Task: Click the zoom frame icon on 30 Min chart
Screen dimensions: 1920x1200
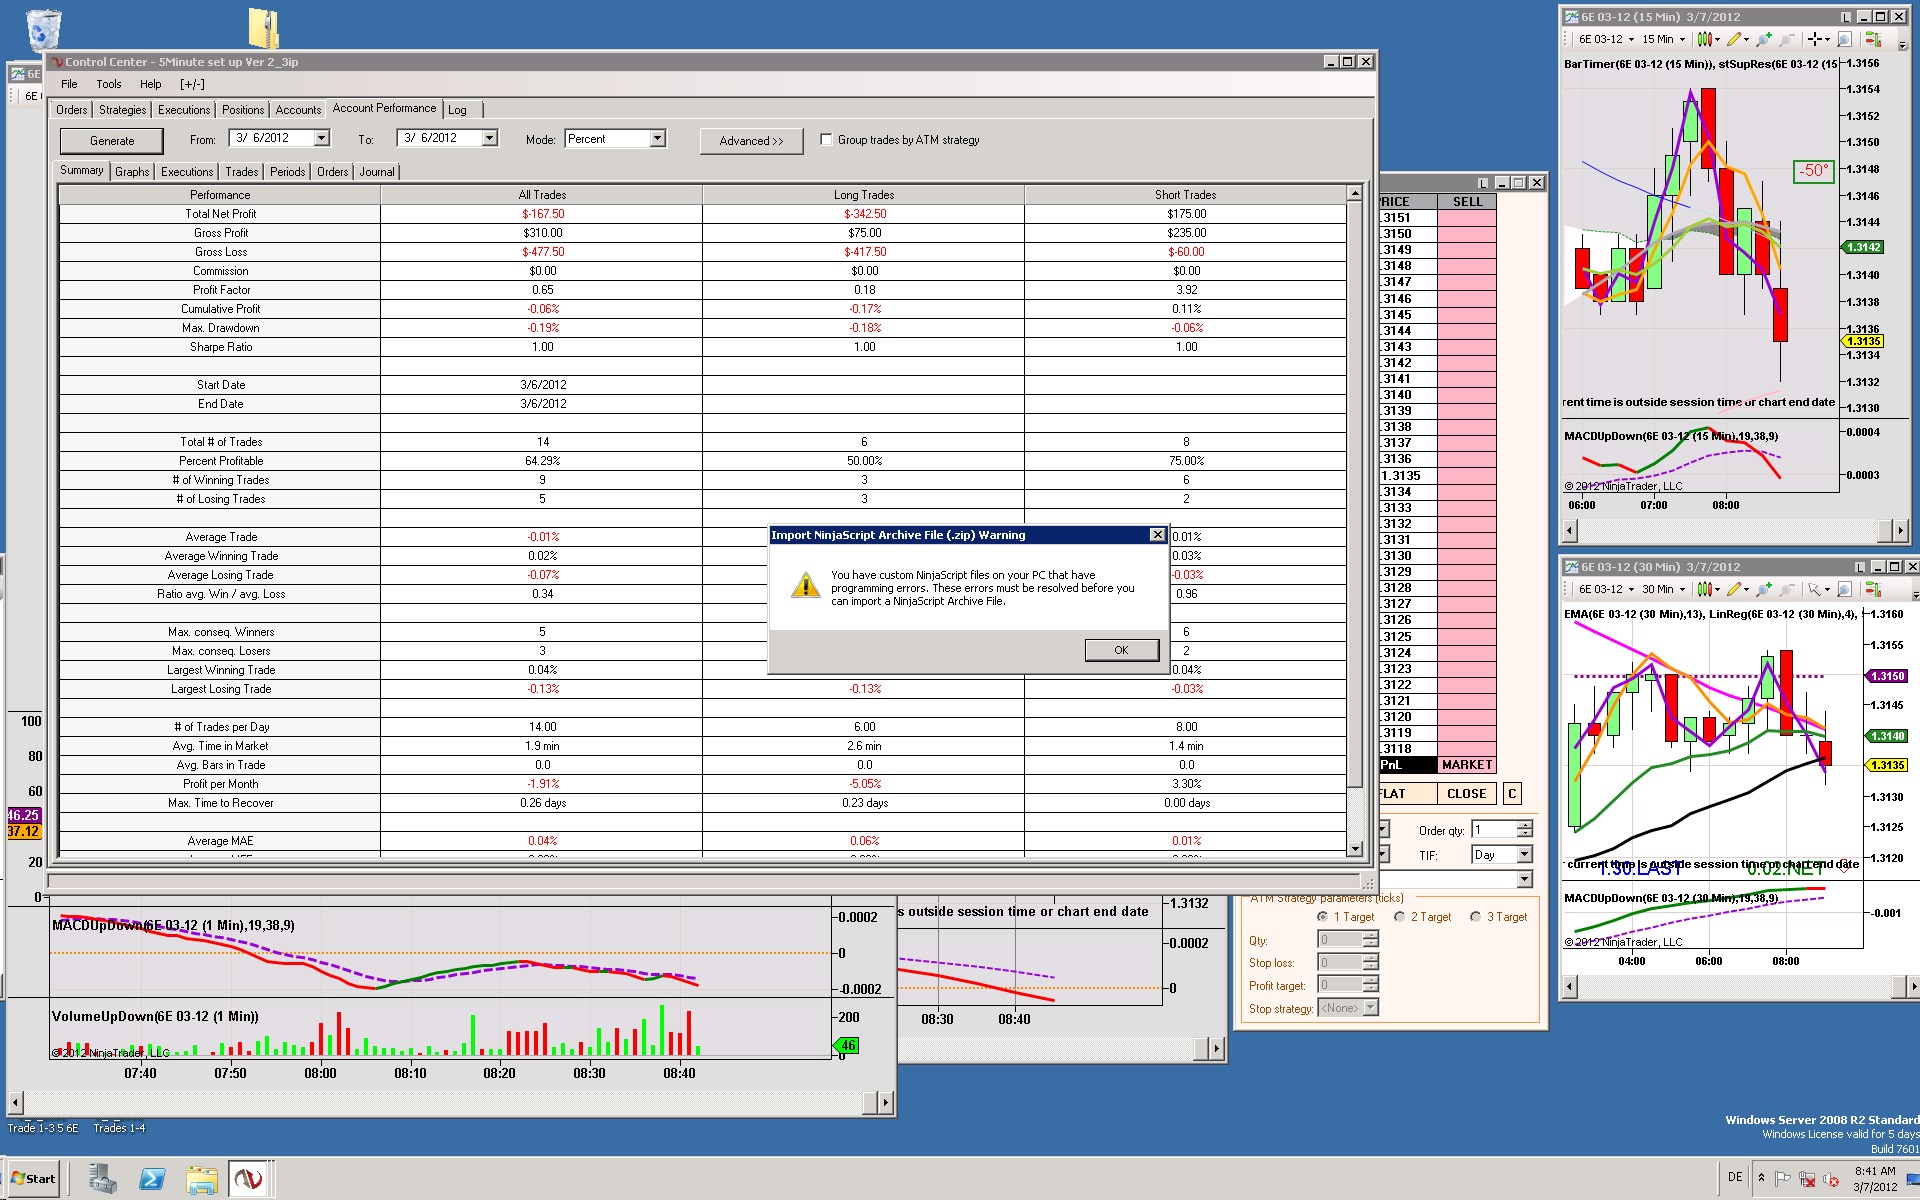Action: point(1845,589)
